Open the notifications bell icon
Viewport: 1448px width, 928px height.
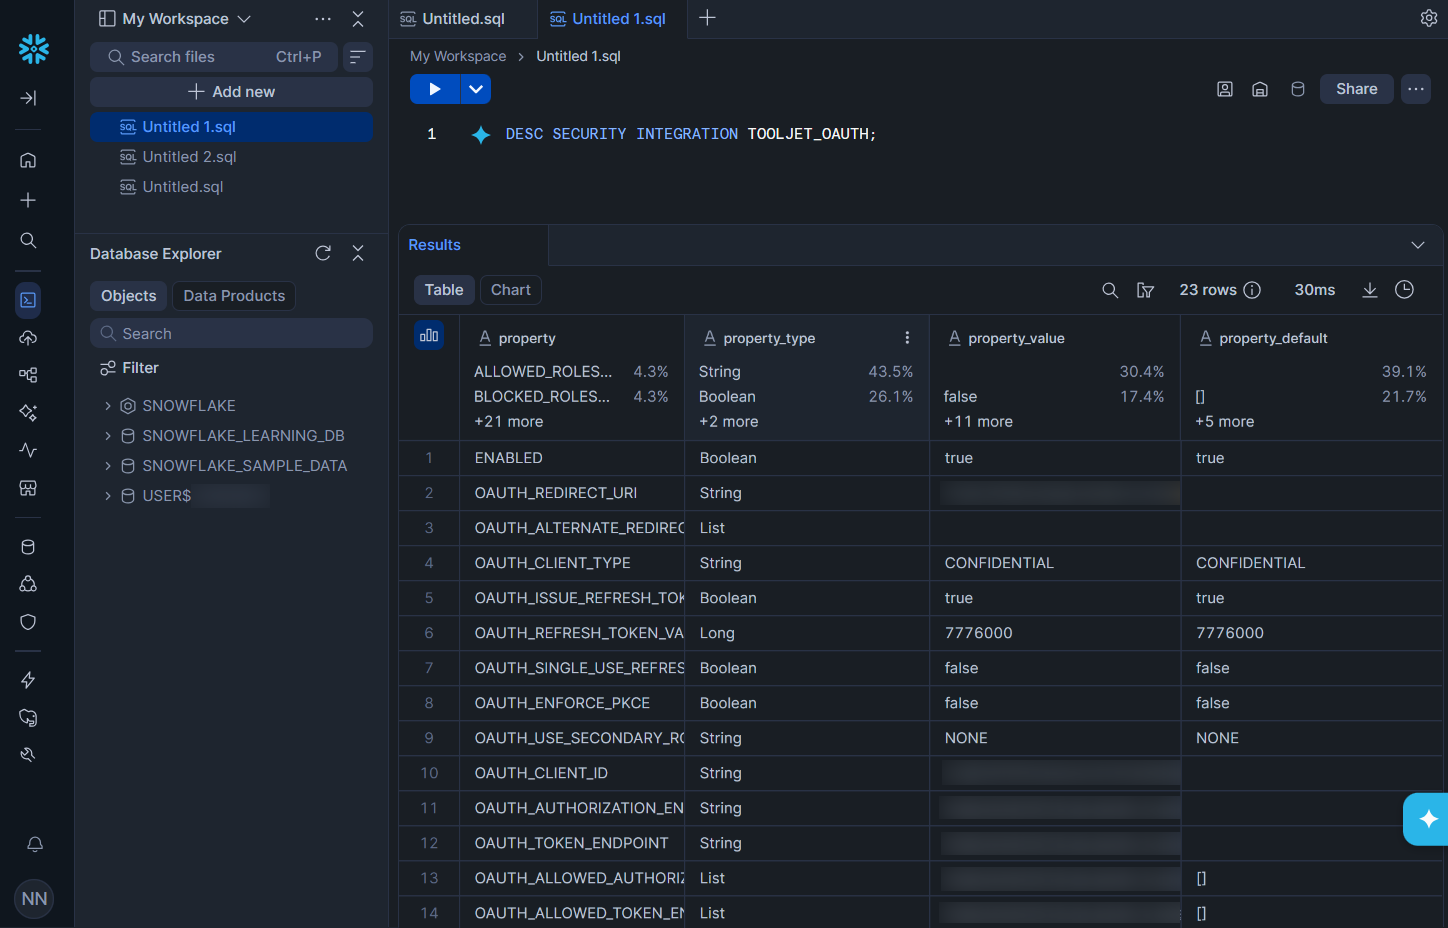tap(35, 844)
